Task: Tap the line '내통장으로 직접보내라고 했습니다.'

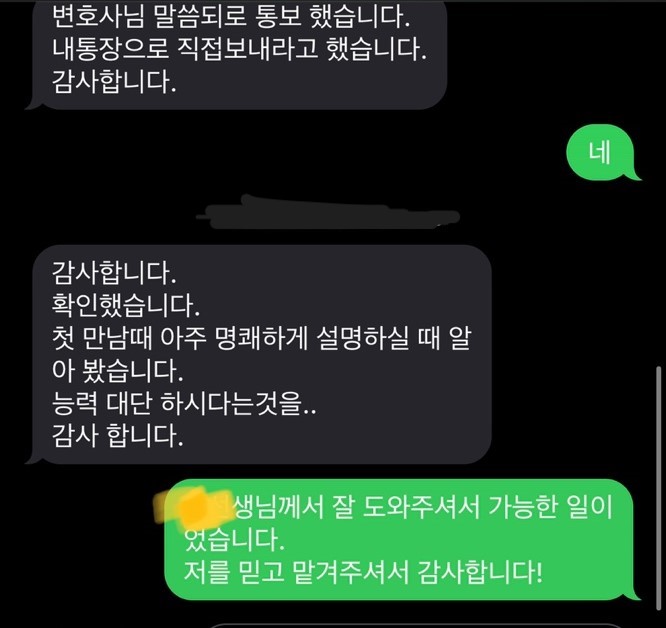Action: tap(239, 49)
